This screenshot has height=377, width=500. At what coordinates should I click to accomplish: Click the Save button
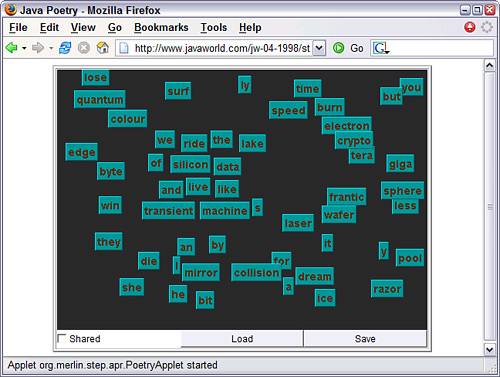pyautogui.click(x=365, y=339)
